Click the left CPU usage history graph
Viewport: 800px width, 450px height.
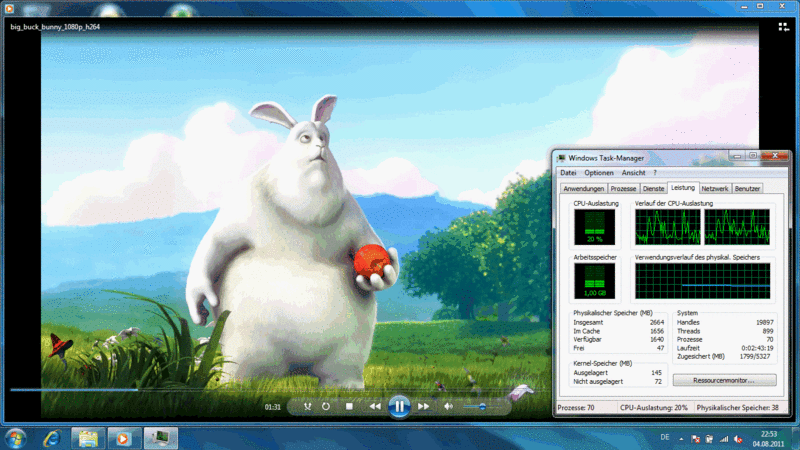point(667,227)
